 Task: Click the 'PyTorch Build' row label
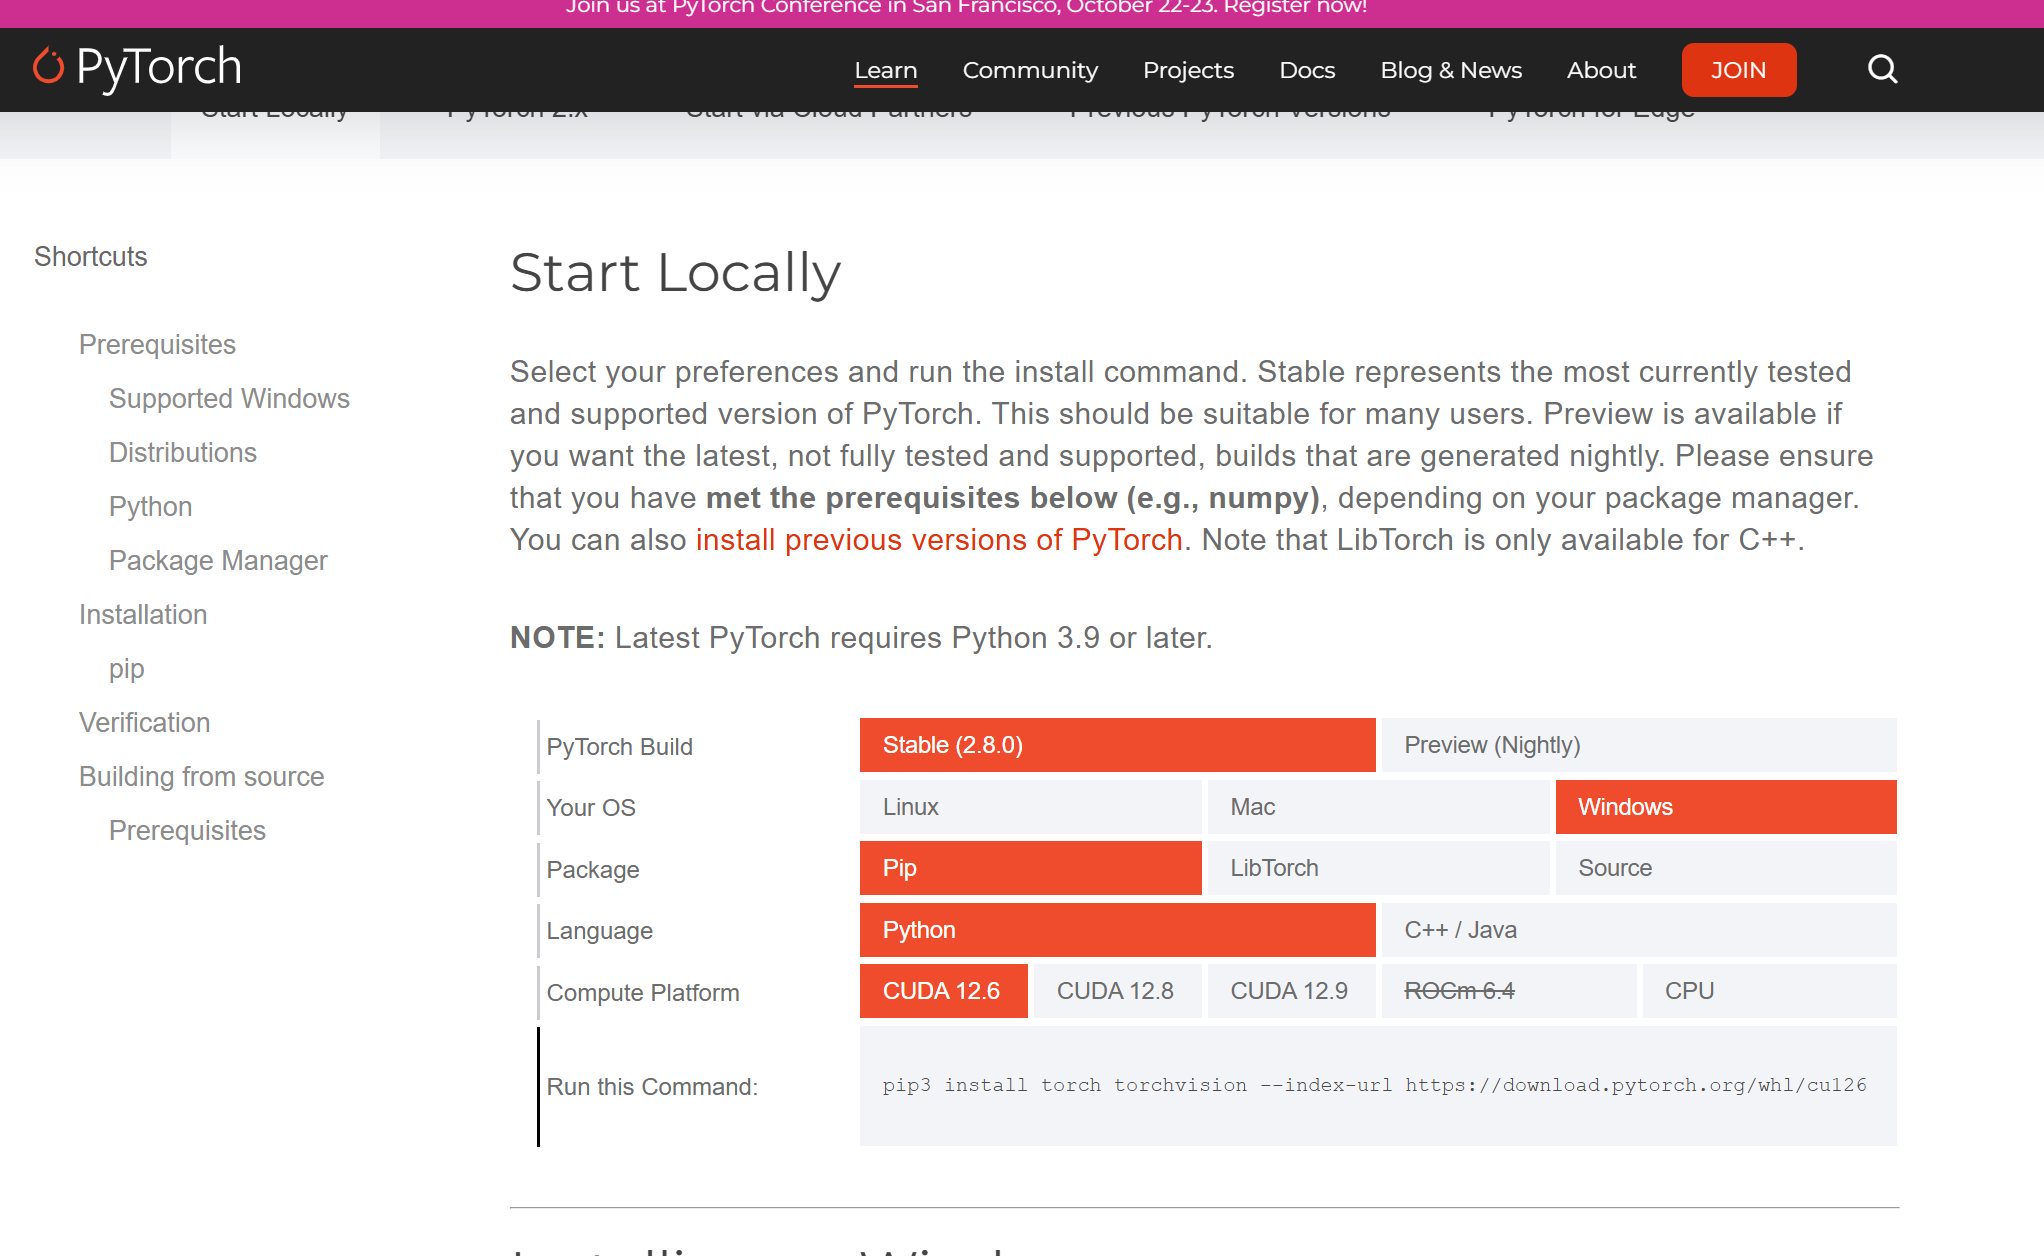coord(619,747)
